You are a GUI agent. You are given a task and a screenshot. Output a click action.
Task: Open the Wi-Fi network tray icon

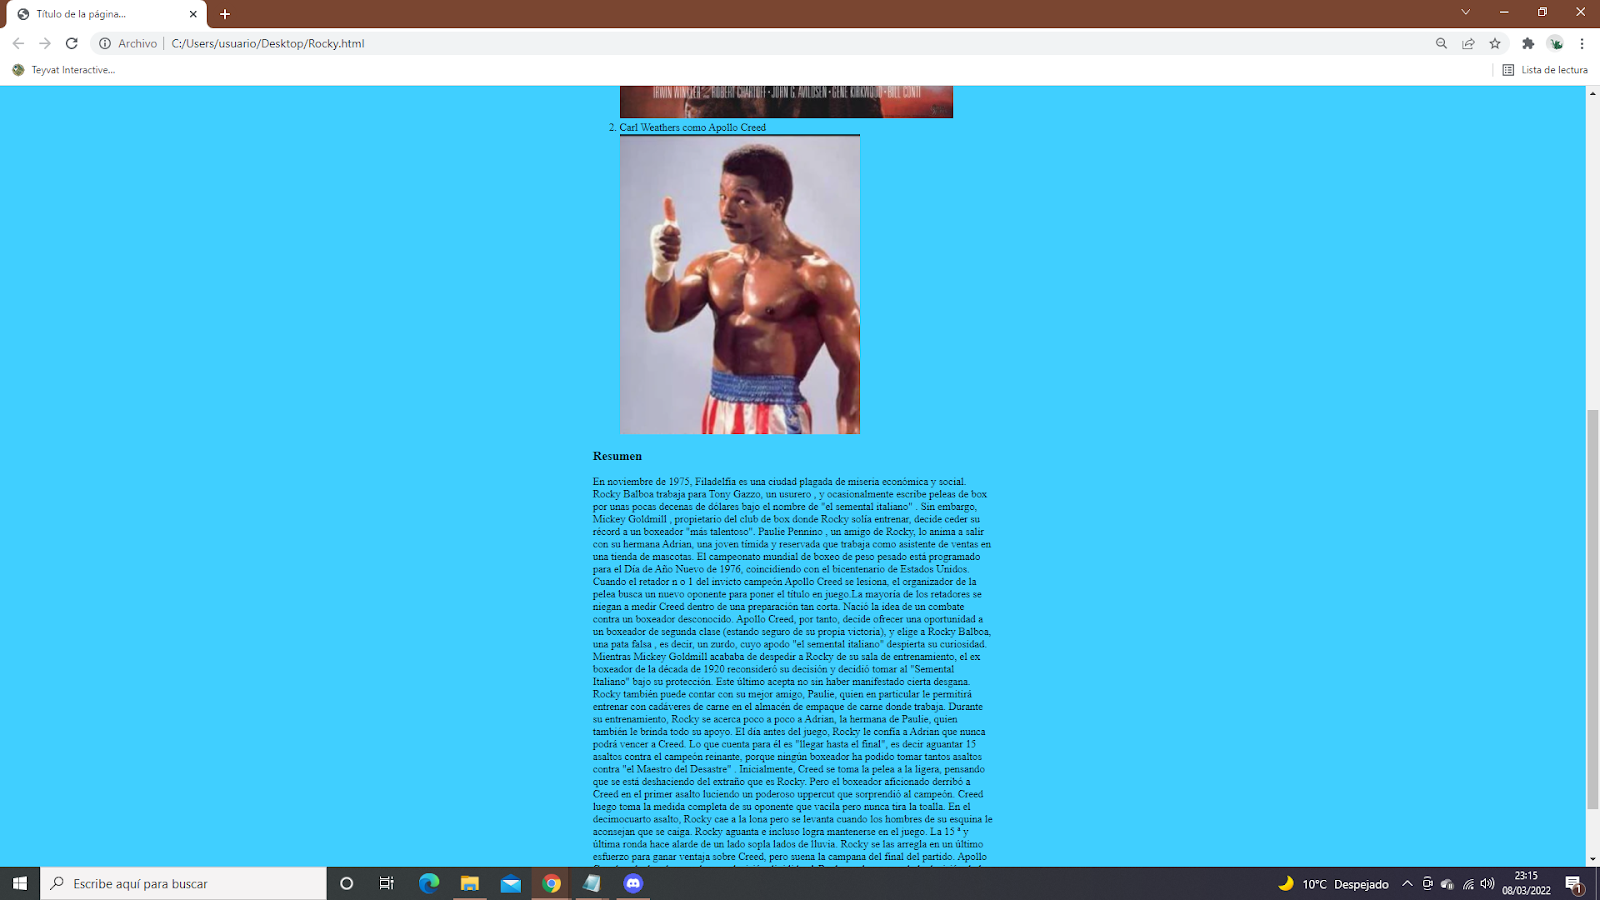1468,884
